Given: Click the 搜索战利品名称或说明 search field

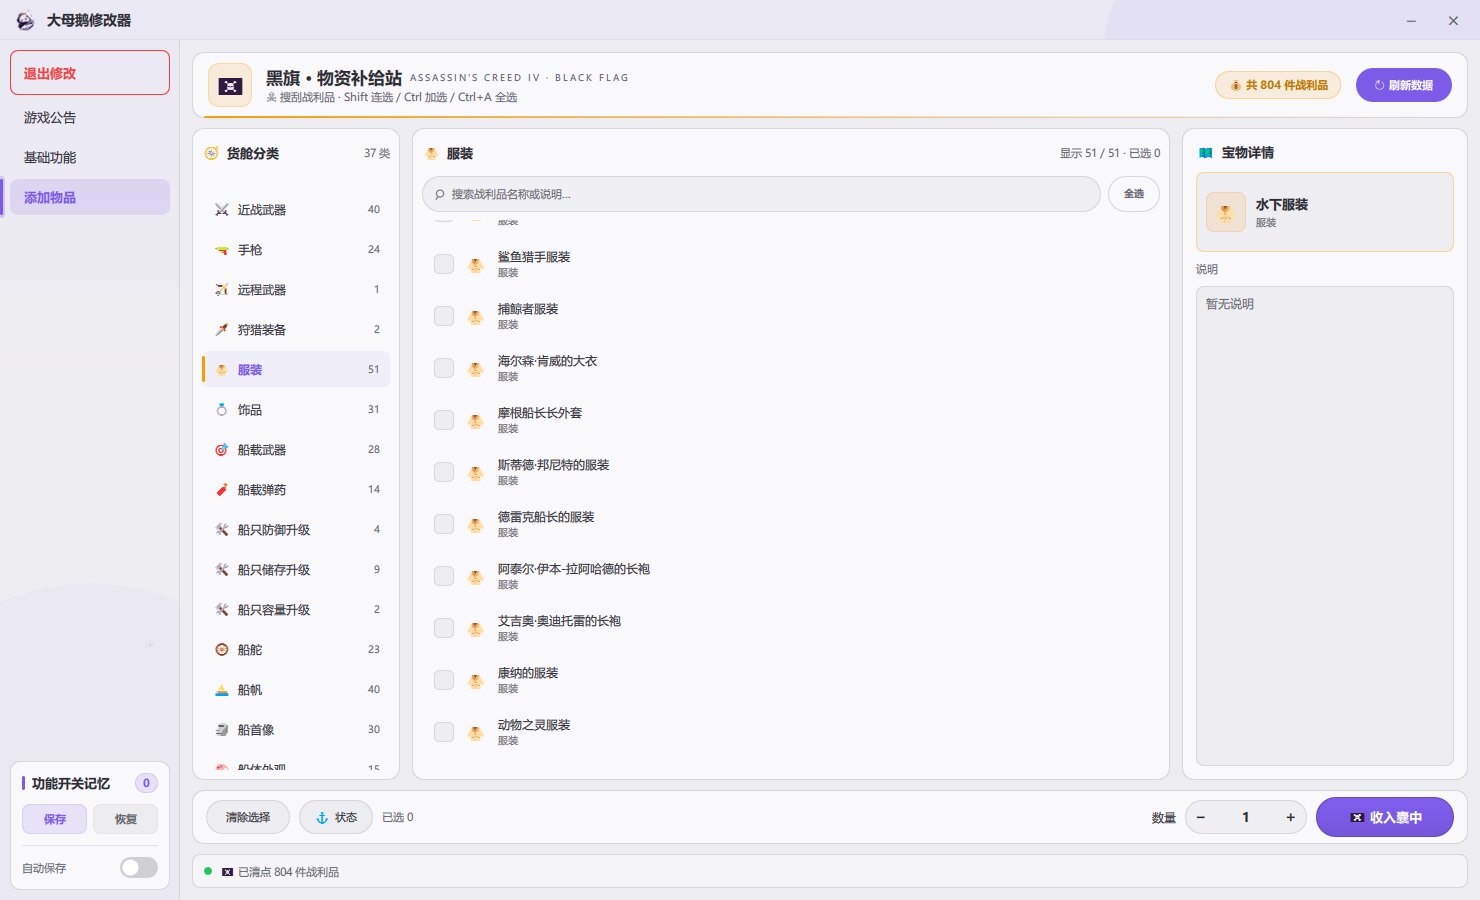Looking at the screenshot, I should [x=761, y=194].
